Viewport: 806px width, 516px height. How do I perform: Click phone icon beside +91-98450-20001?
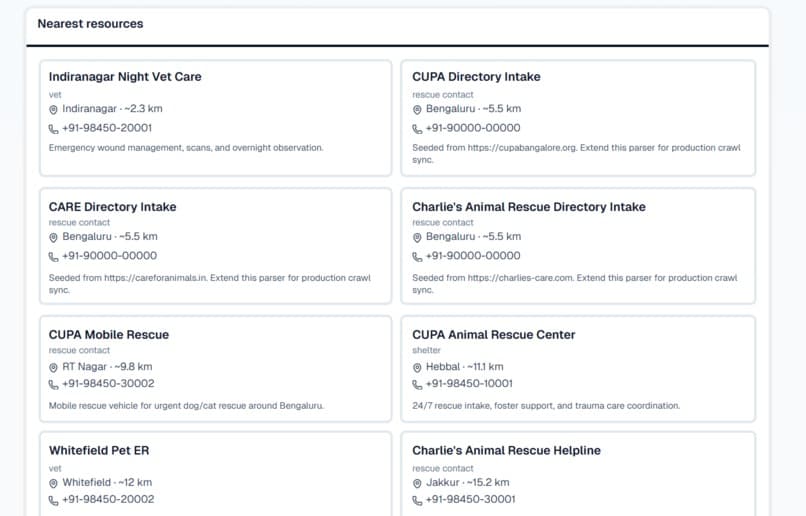pyautogui.click(x=53, y=129)
